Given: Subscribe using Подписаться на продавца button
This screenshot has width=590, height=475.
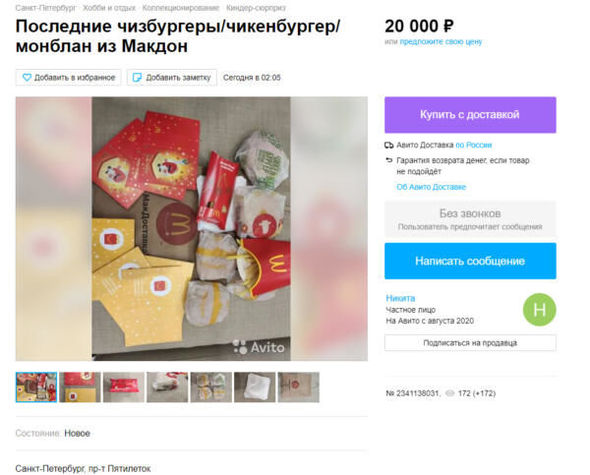Looking at the screenshot, I should pos(470,343).
